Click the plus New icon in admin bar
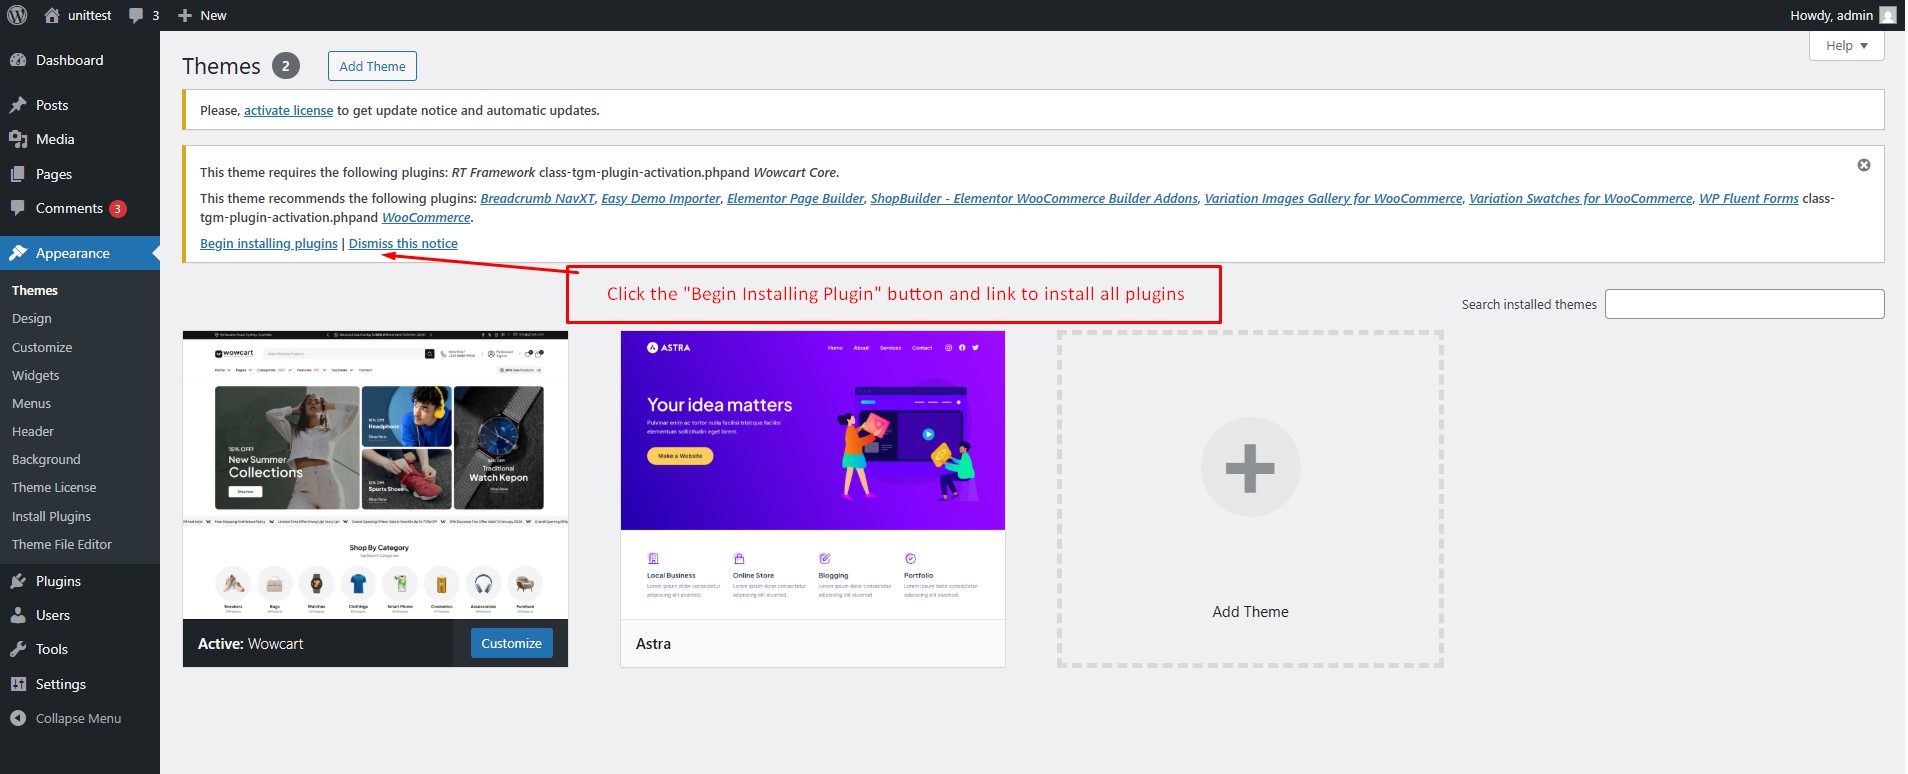This screenshot has height=774, width=1908. coord(184,15)
